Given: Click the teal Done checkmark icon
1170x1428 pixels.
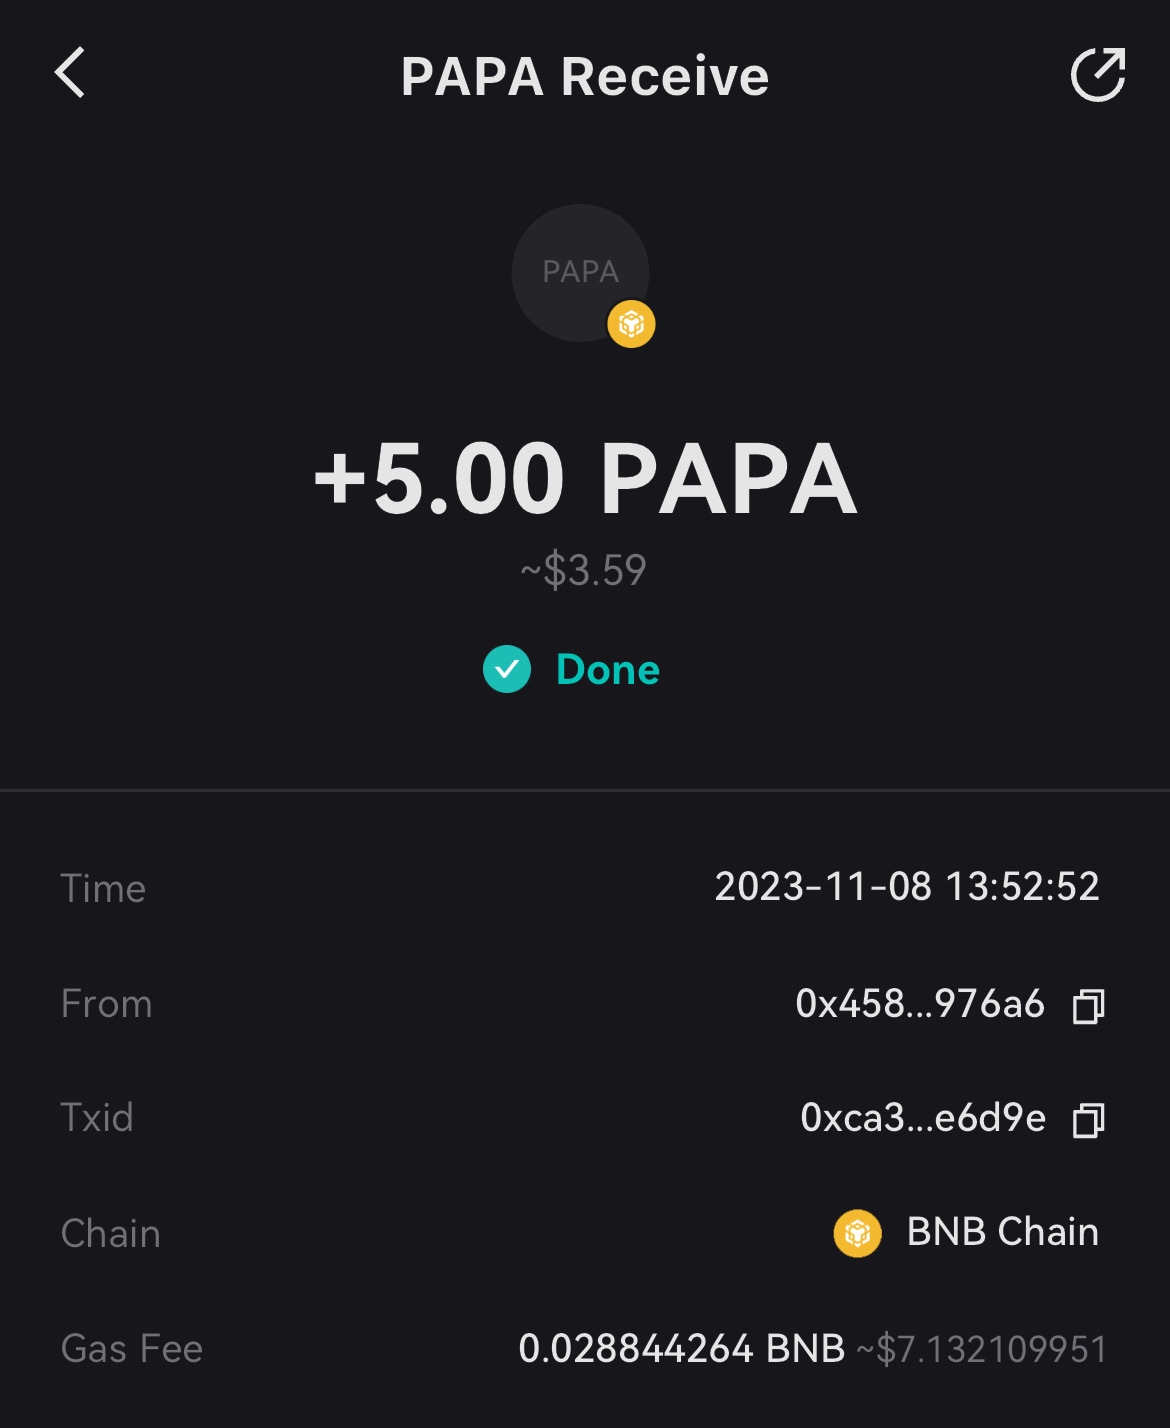Looking at the screenshot, I should 507,669.
